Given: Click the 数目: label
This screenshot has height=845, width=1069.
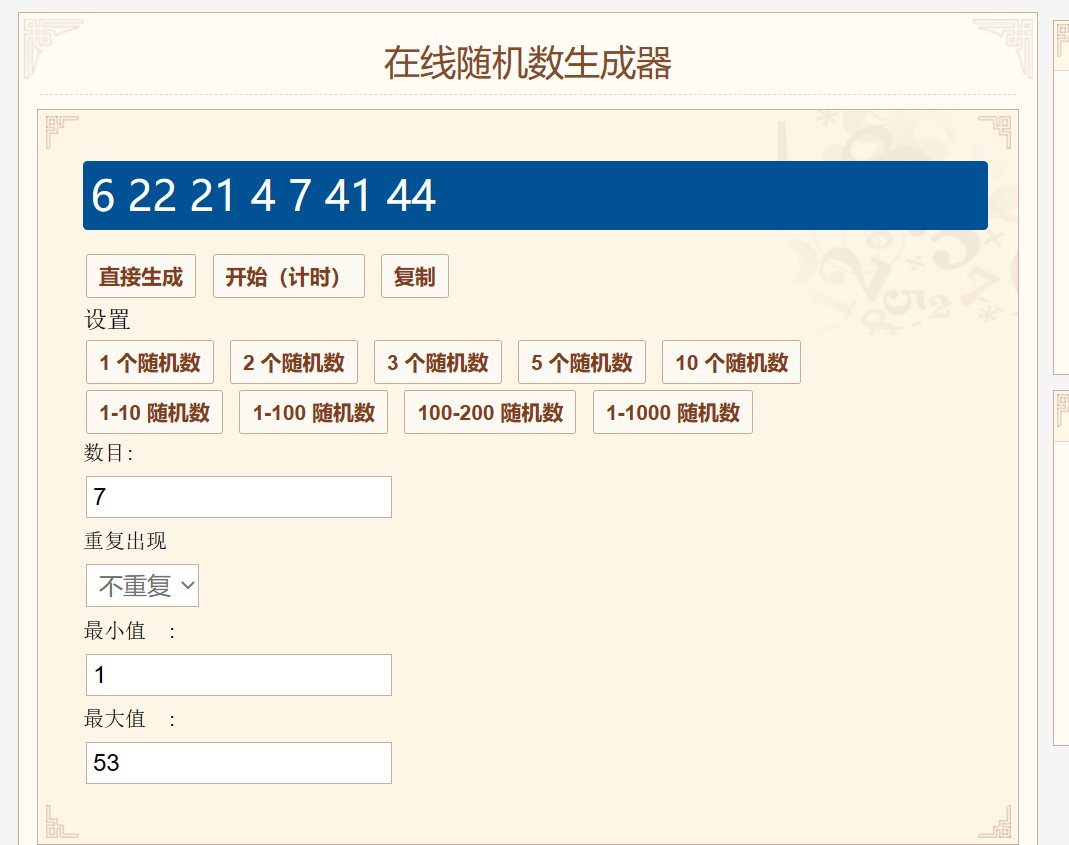Looking at the screenshot, I should pos(108,453).
